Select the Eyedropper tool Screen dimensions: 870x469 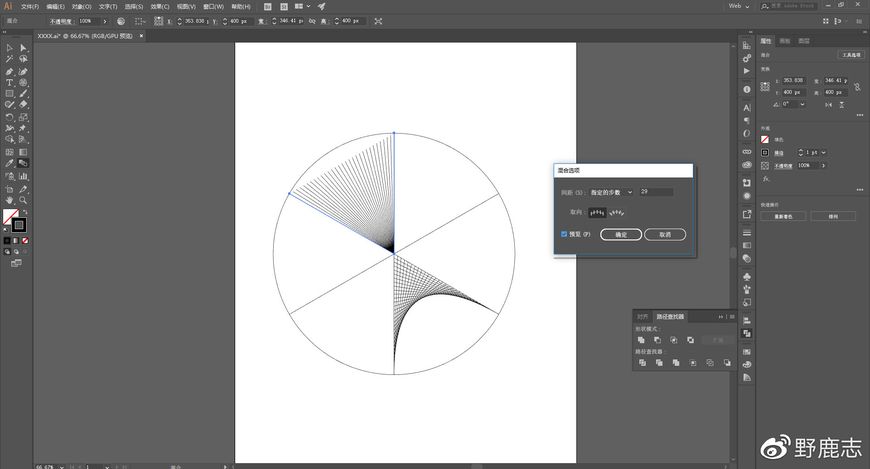9,163
